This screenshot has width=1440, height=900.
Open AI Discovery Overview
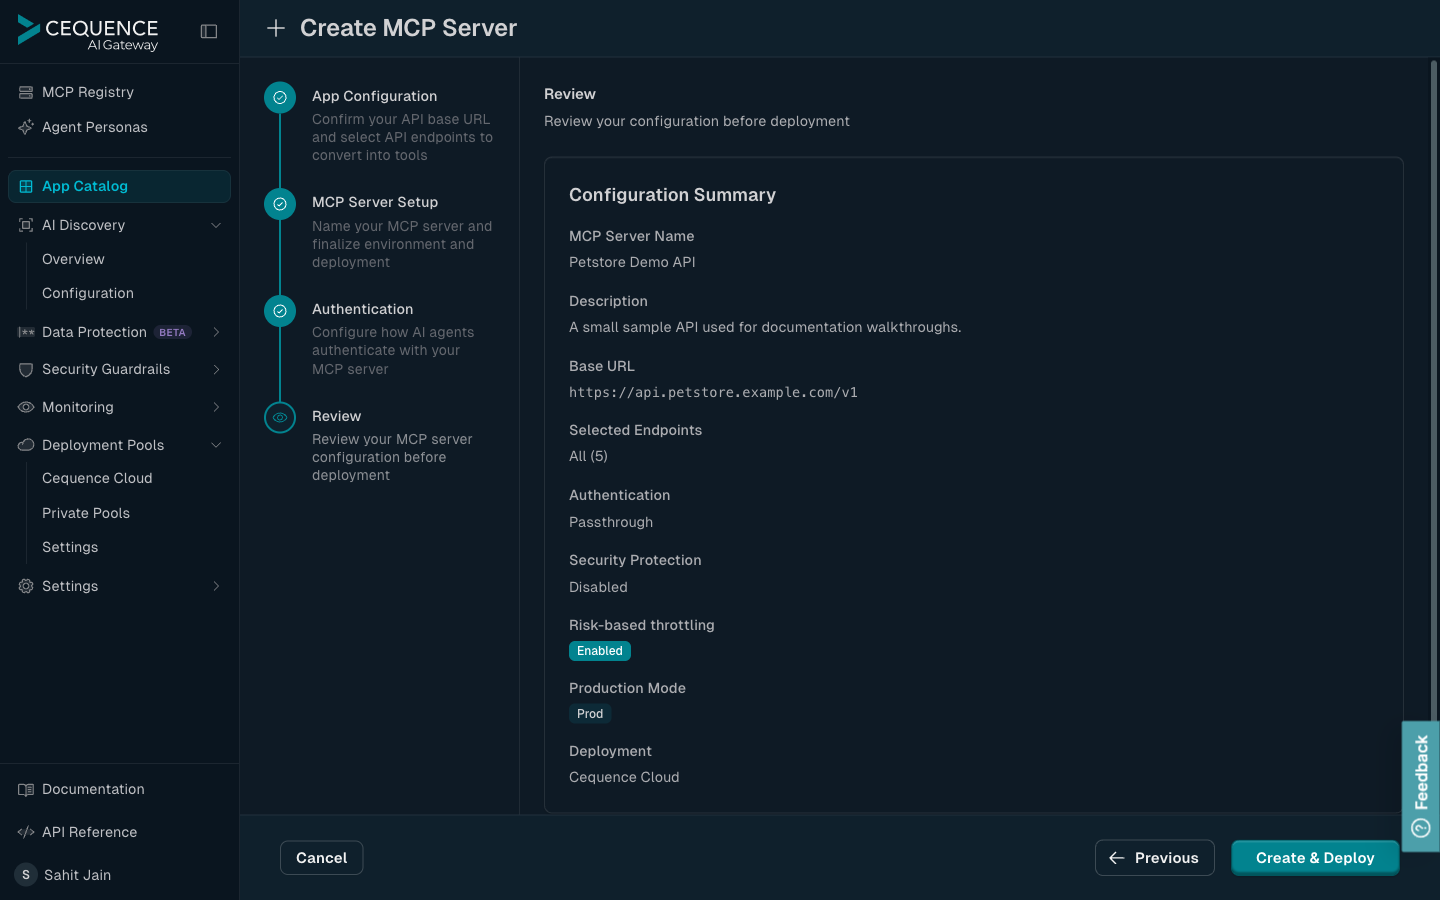pos(73,259)
